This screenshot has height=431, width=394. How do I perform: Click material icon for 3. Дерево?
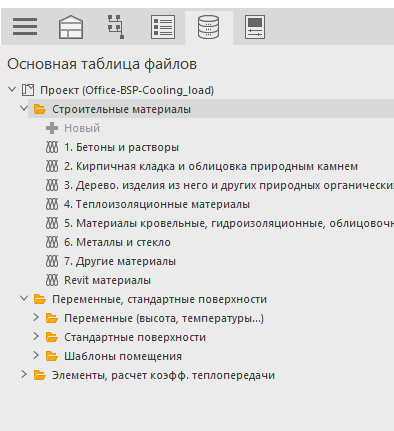pos(52,185)
